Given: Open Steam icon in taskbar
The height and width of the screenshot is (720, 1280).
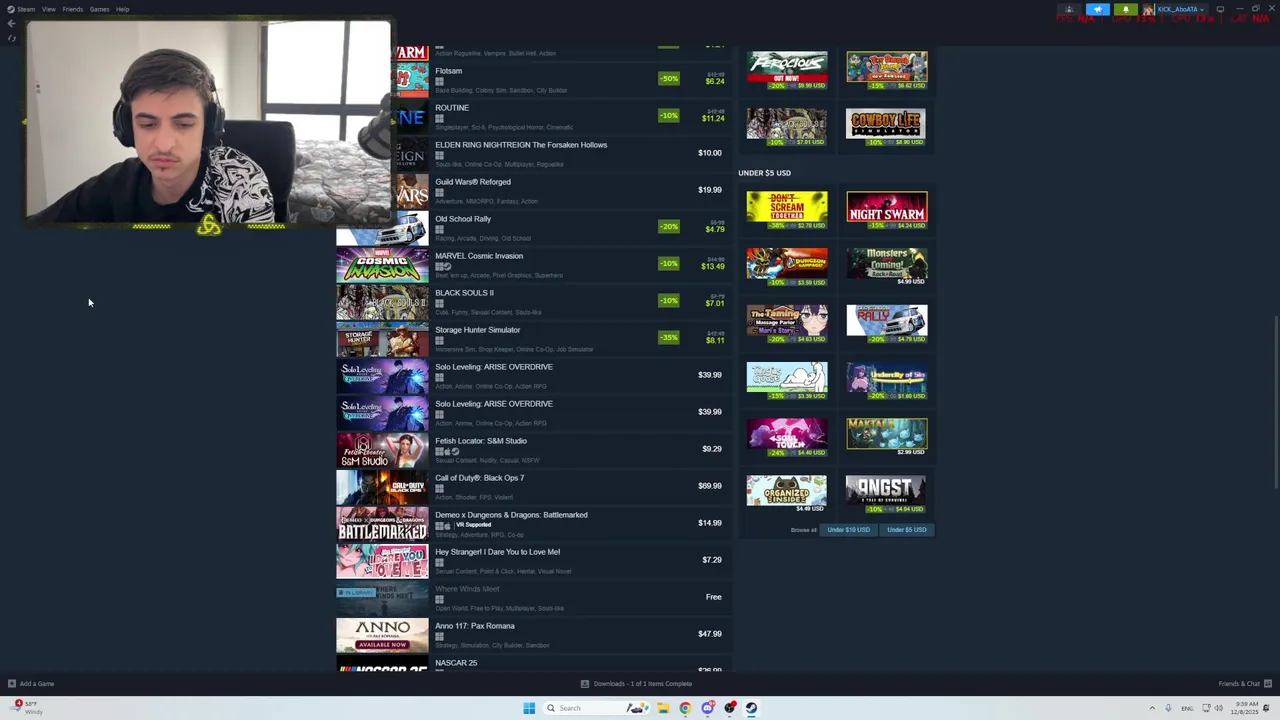Looking at the screenshot, I should [x=752, y=708].
